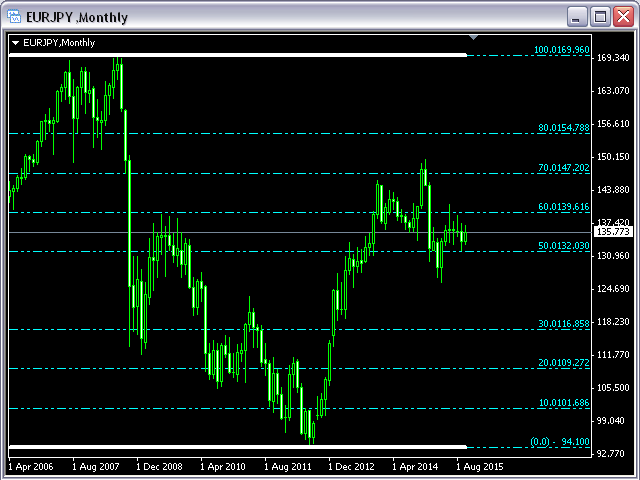This screenshot has width=640, height=480.
Task: Click the chart window icon in title bar
Action: [15, 17]
